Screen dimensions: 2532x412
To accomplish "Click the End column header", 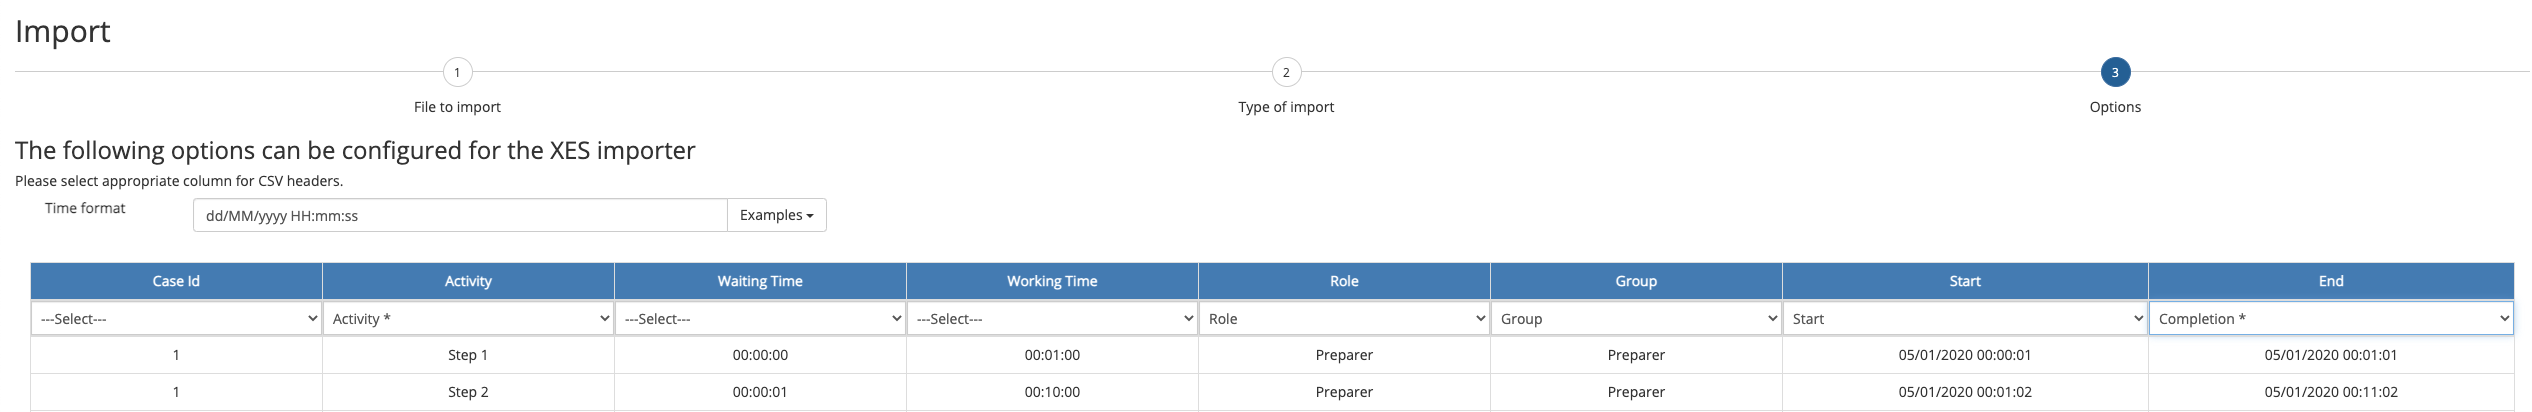I will pyautogui.click(x=2330, y=281).
